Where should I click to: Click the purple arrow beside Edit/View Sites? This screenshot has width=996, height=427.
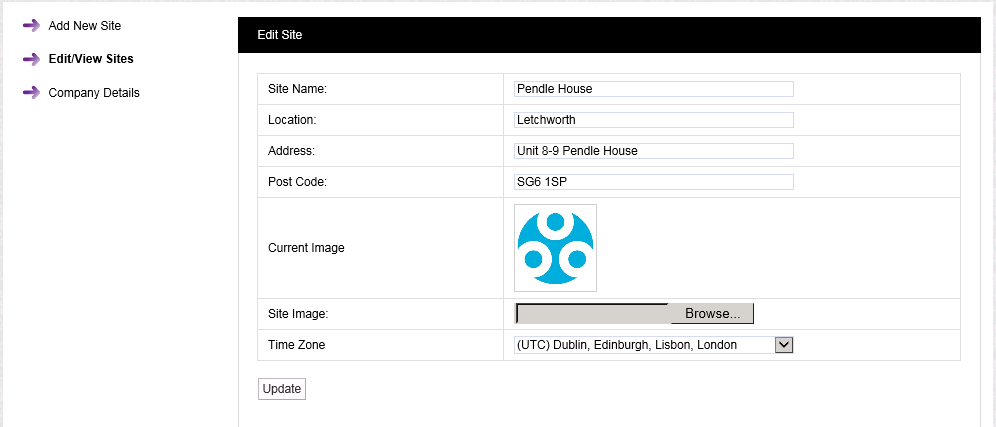point(31,59)
